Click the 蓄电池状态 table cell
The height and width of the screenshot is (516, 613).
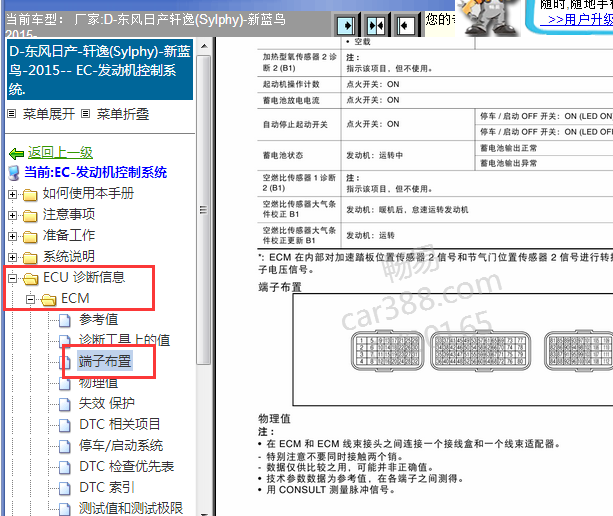point(299,155)
